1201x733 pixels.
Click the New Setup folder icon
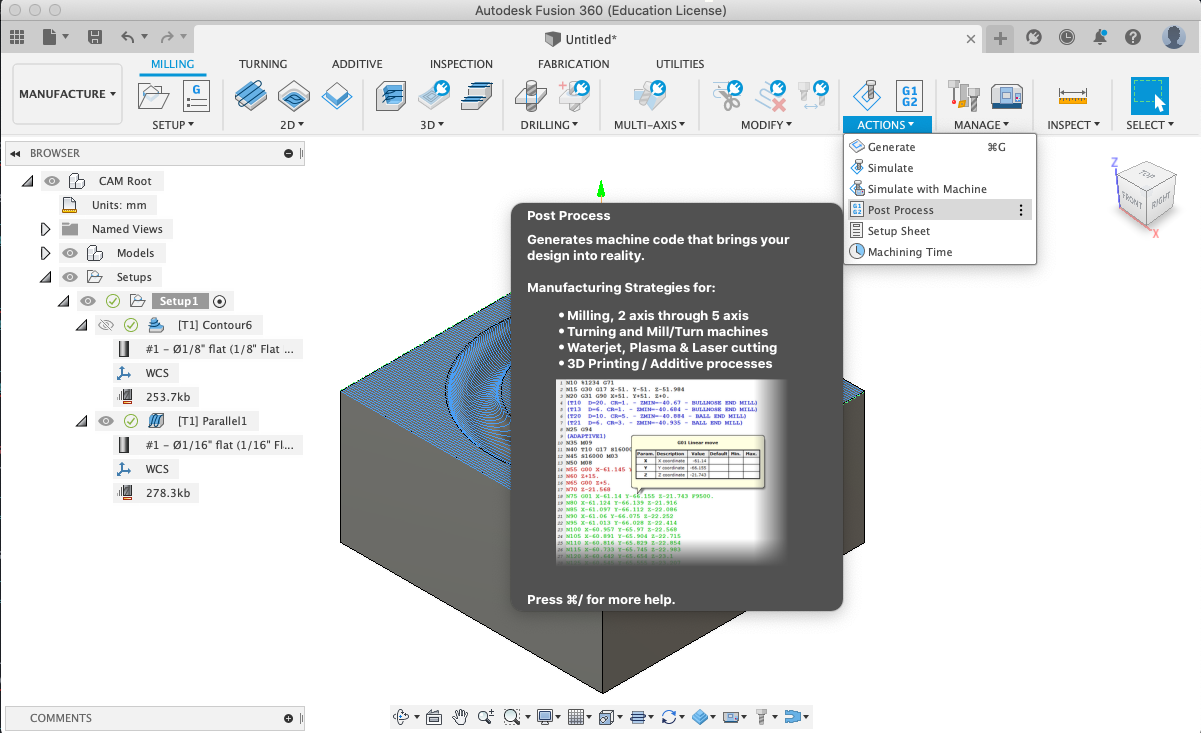154,96
